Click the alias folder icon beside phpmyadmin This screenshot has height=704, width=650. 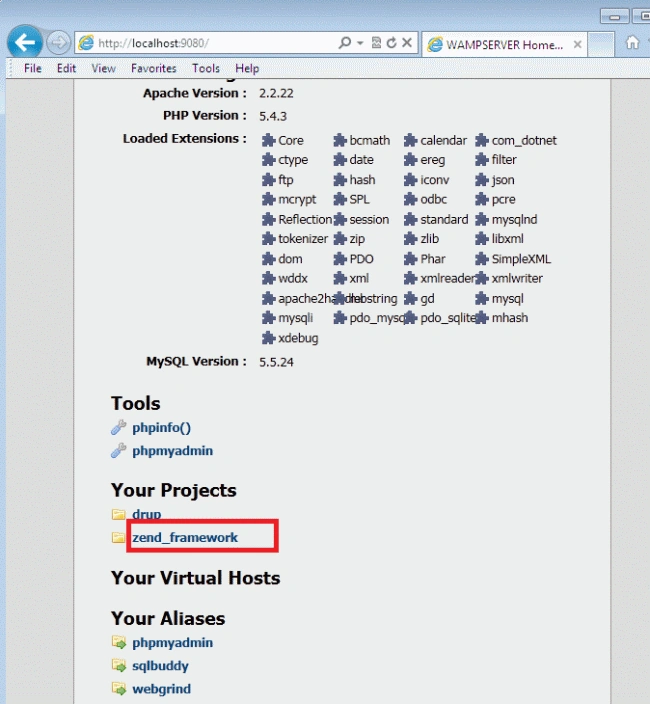click(119, 642)
